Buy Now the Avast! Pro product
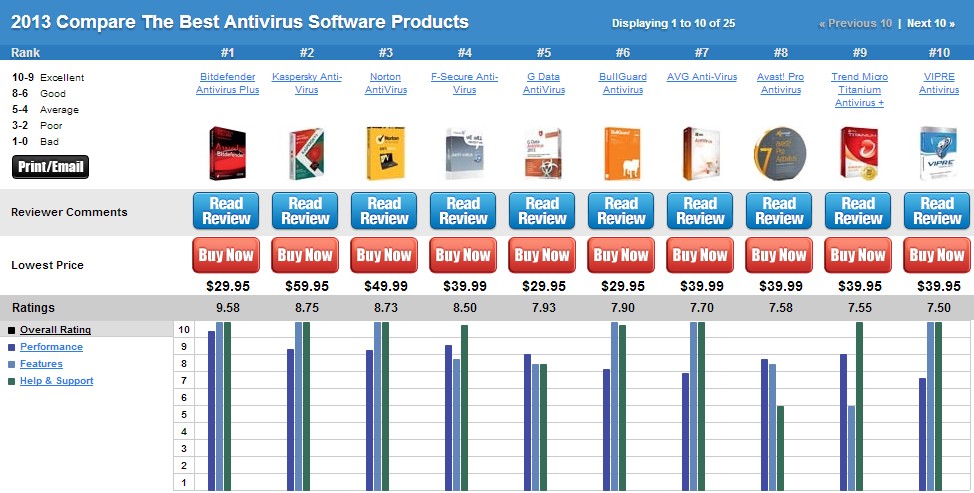This screenshot has height=493, width=974. tap(779, 255)
